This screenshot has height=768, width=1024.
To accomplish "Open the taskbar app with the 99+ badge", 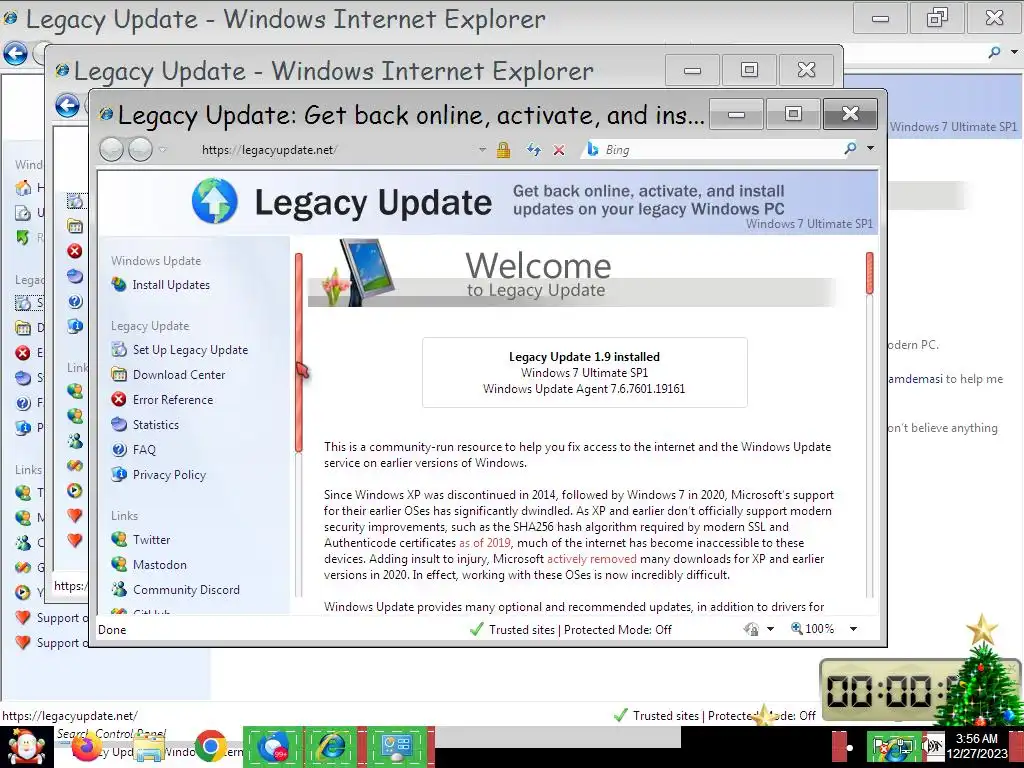I will point(273,746).
